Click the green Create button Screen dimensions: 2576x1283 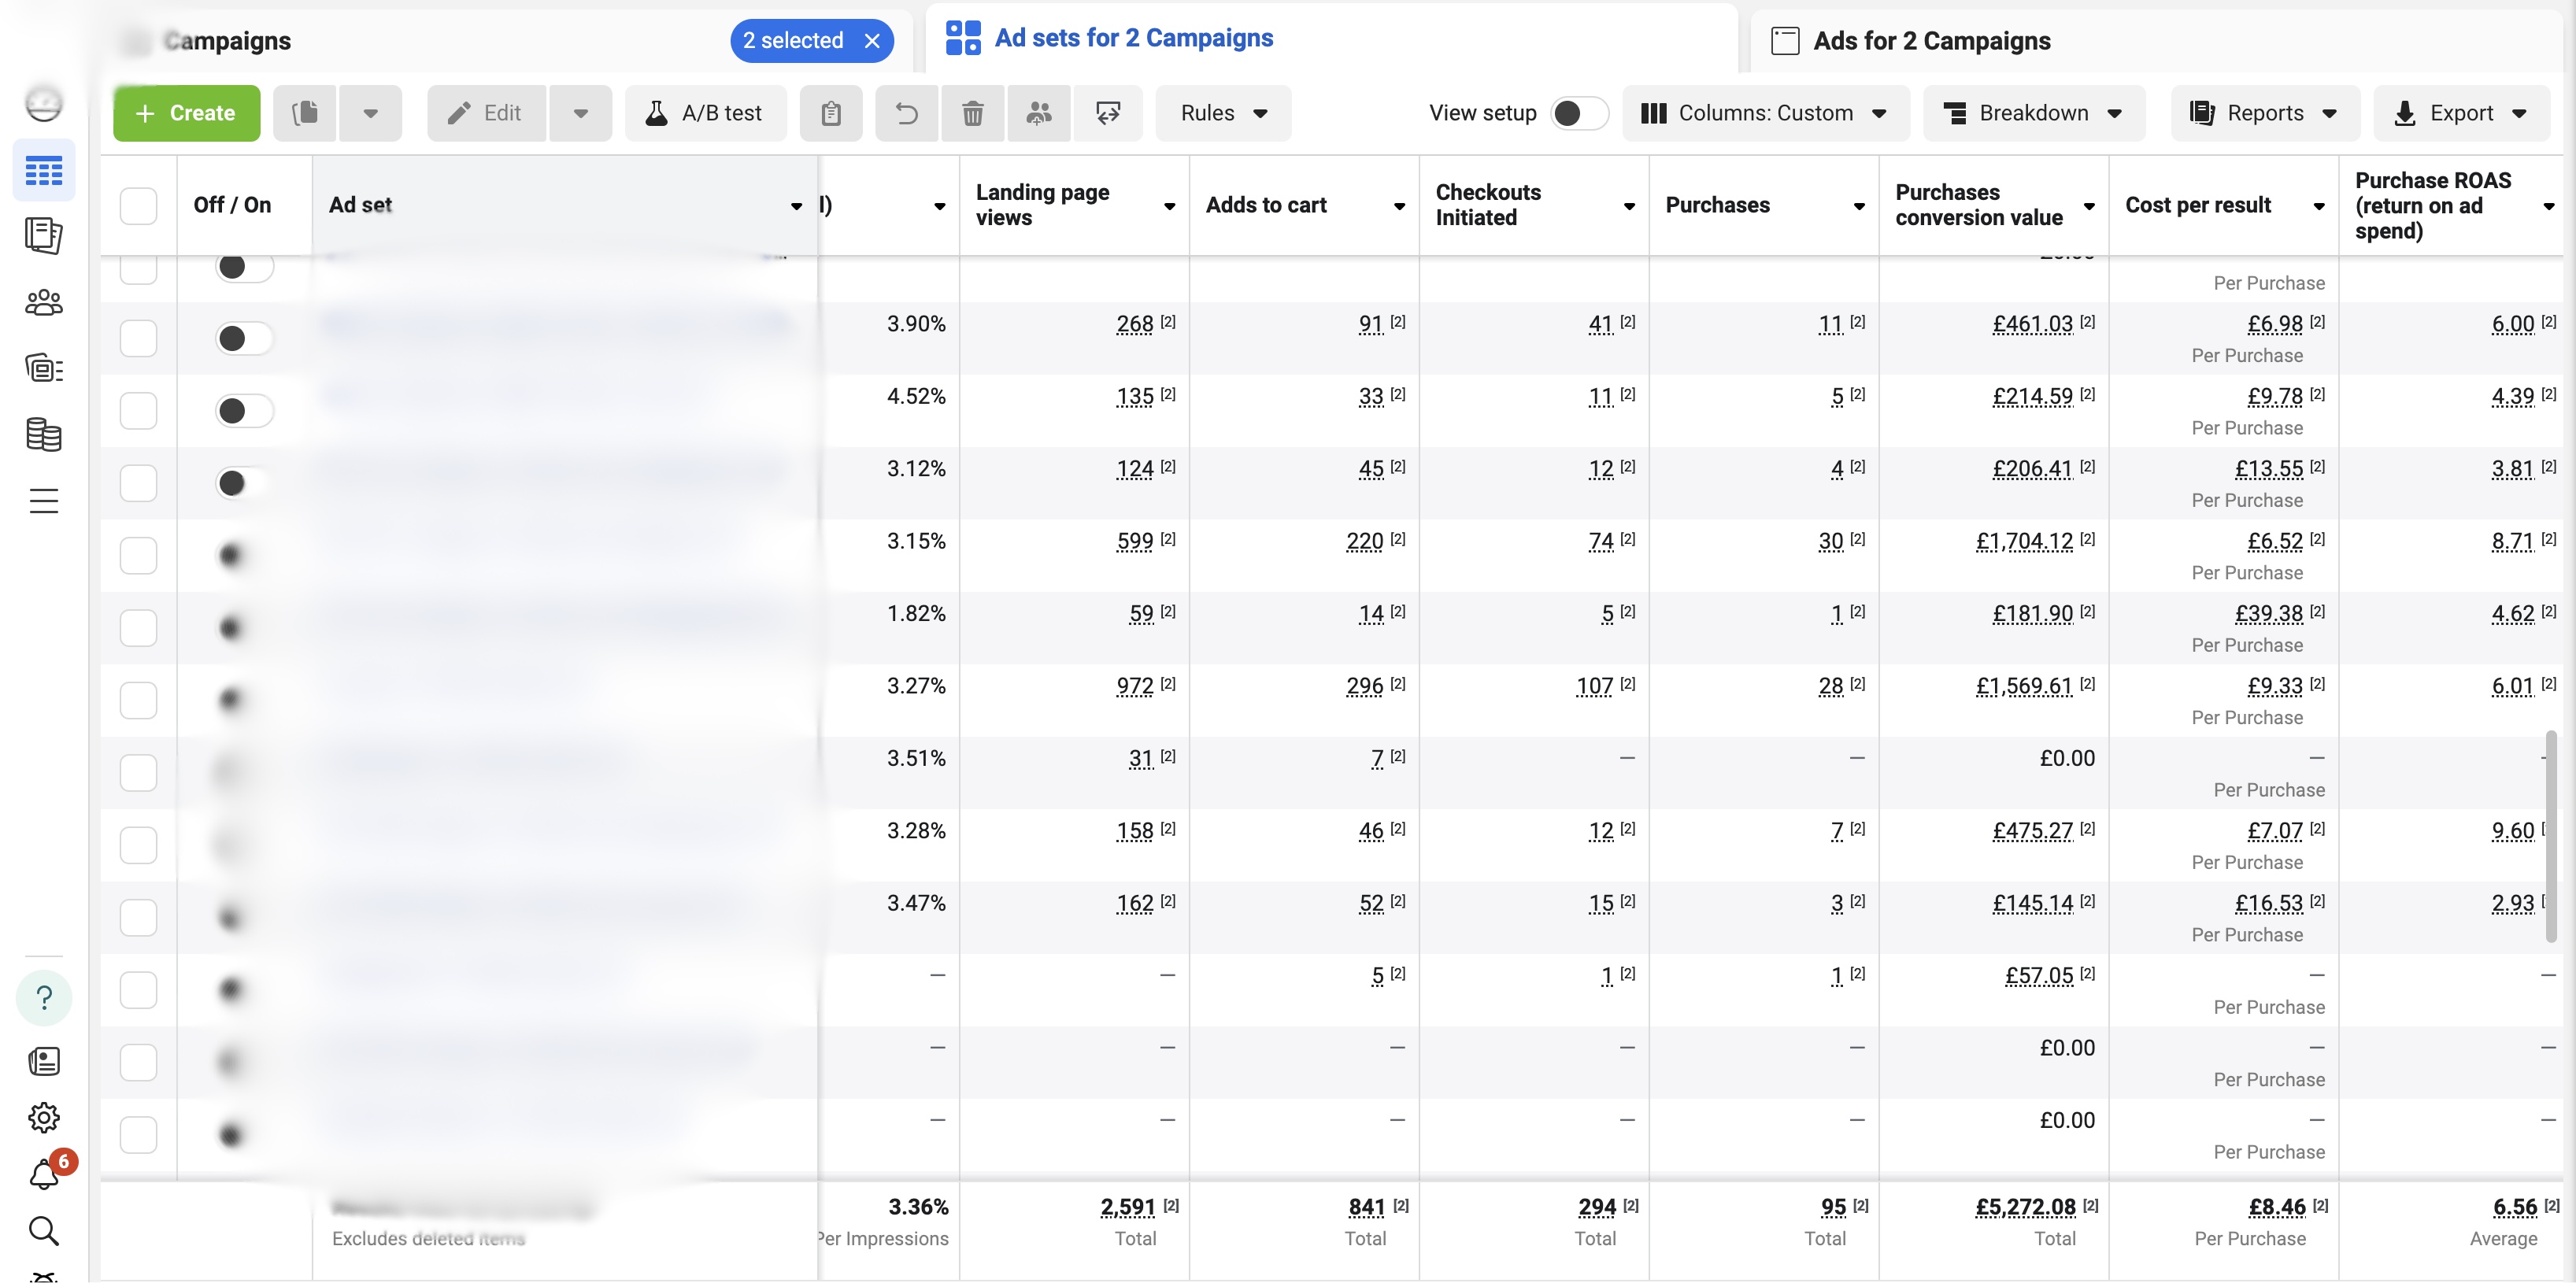[186, 113]
